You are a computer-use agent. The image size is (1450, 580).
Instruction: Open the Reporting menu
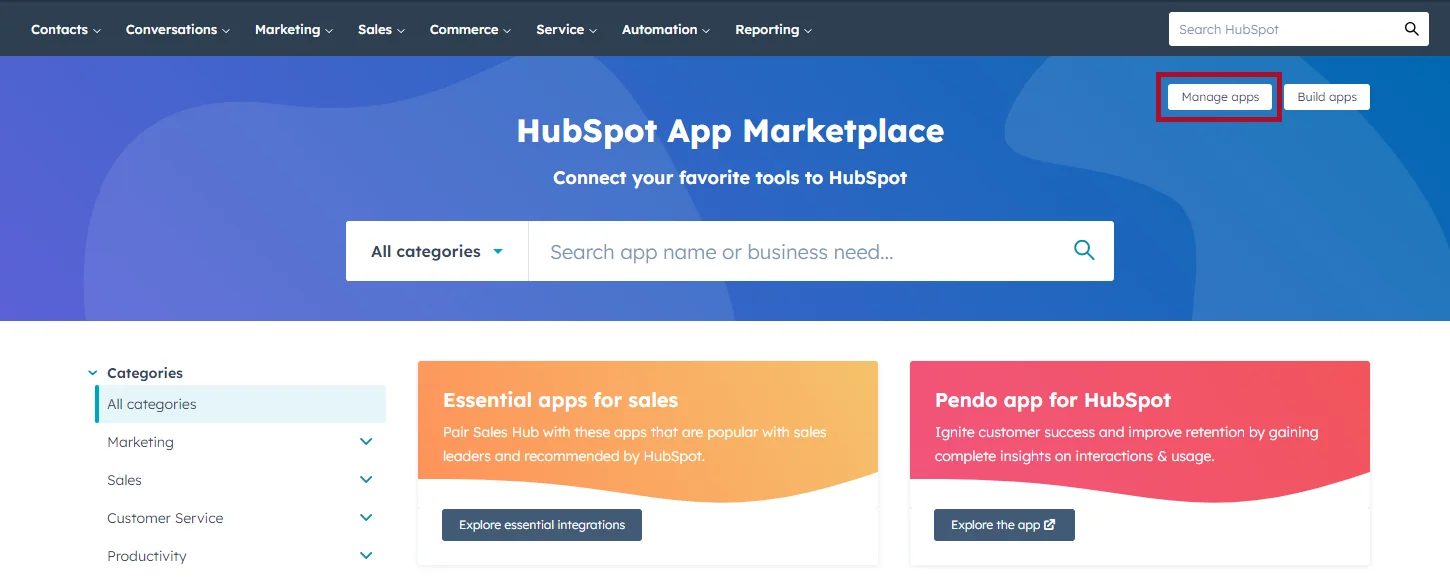point(773,30)
